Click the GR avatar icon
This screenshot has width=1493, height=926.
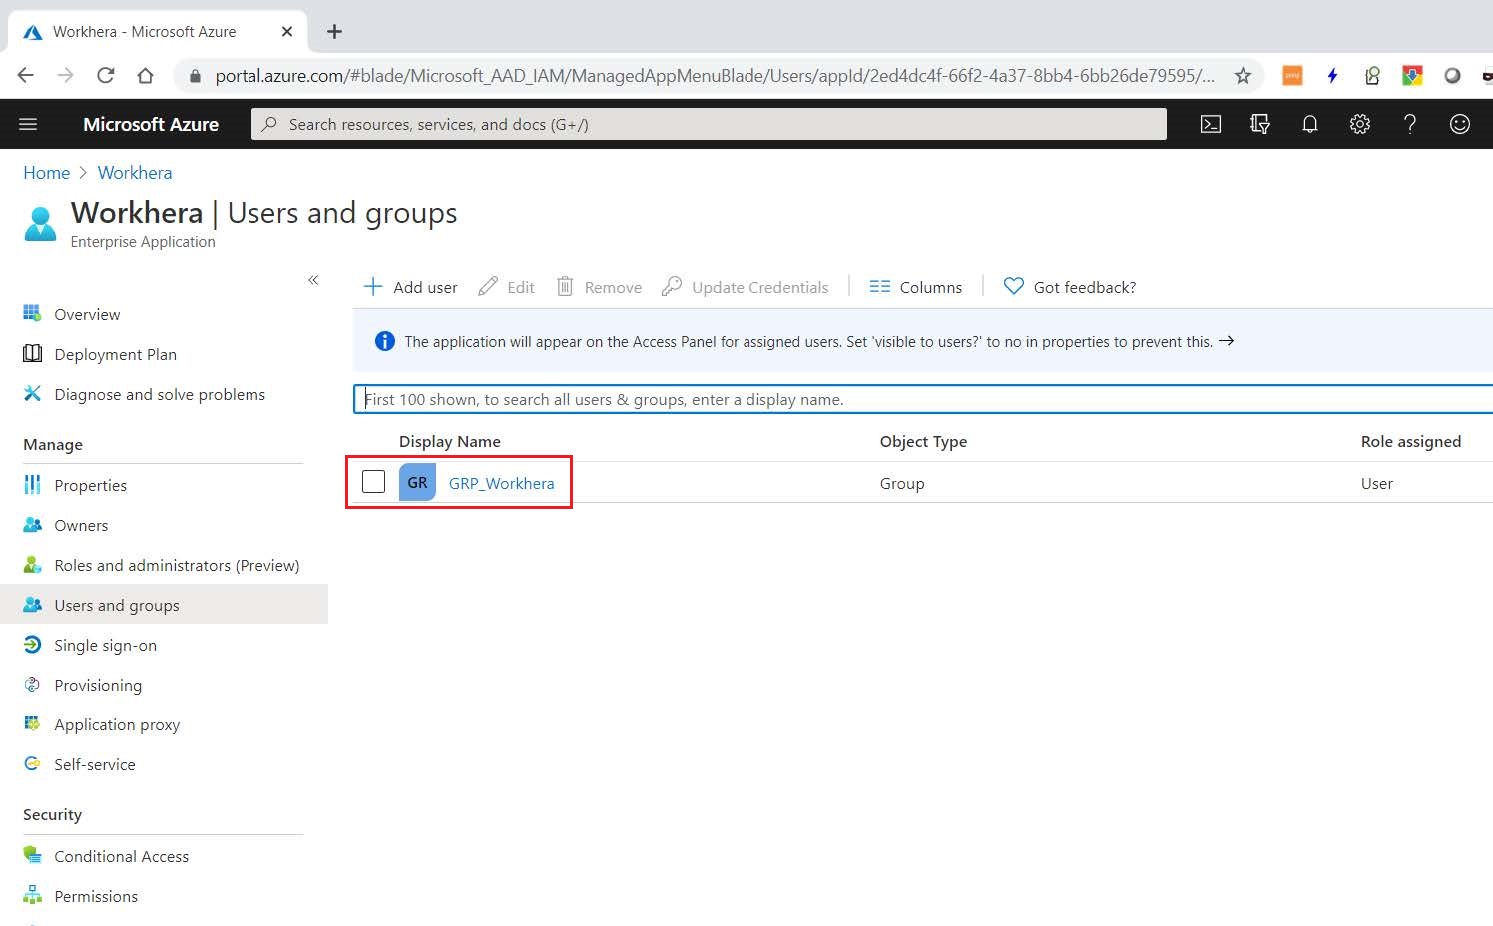point(417,482)
